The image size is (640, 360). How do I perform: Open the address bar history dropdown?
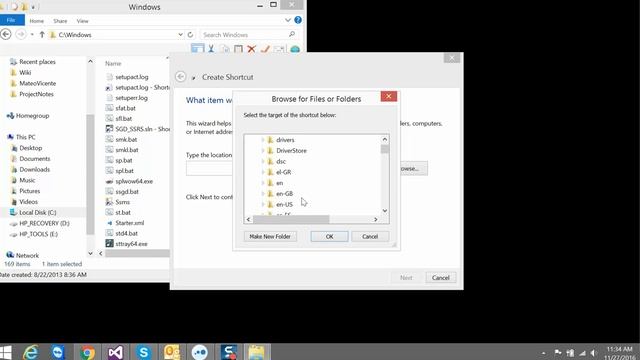(x=180, y=35)
